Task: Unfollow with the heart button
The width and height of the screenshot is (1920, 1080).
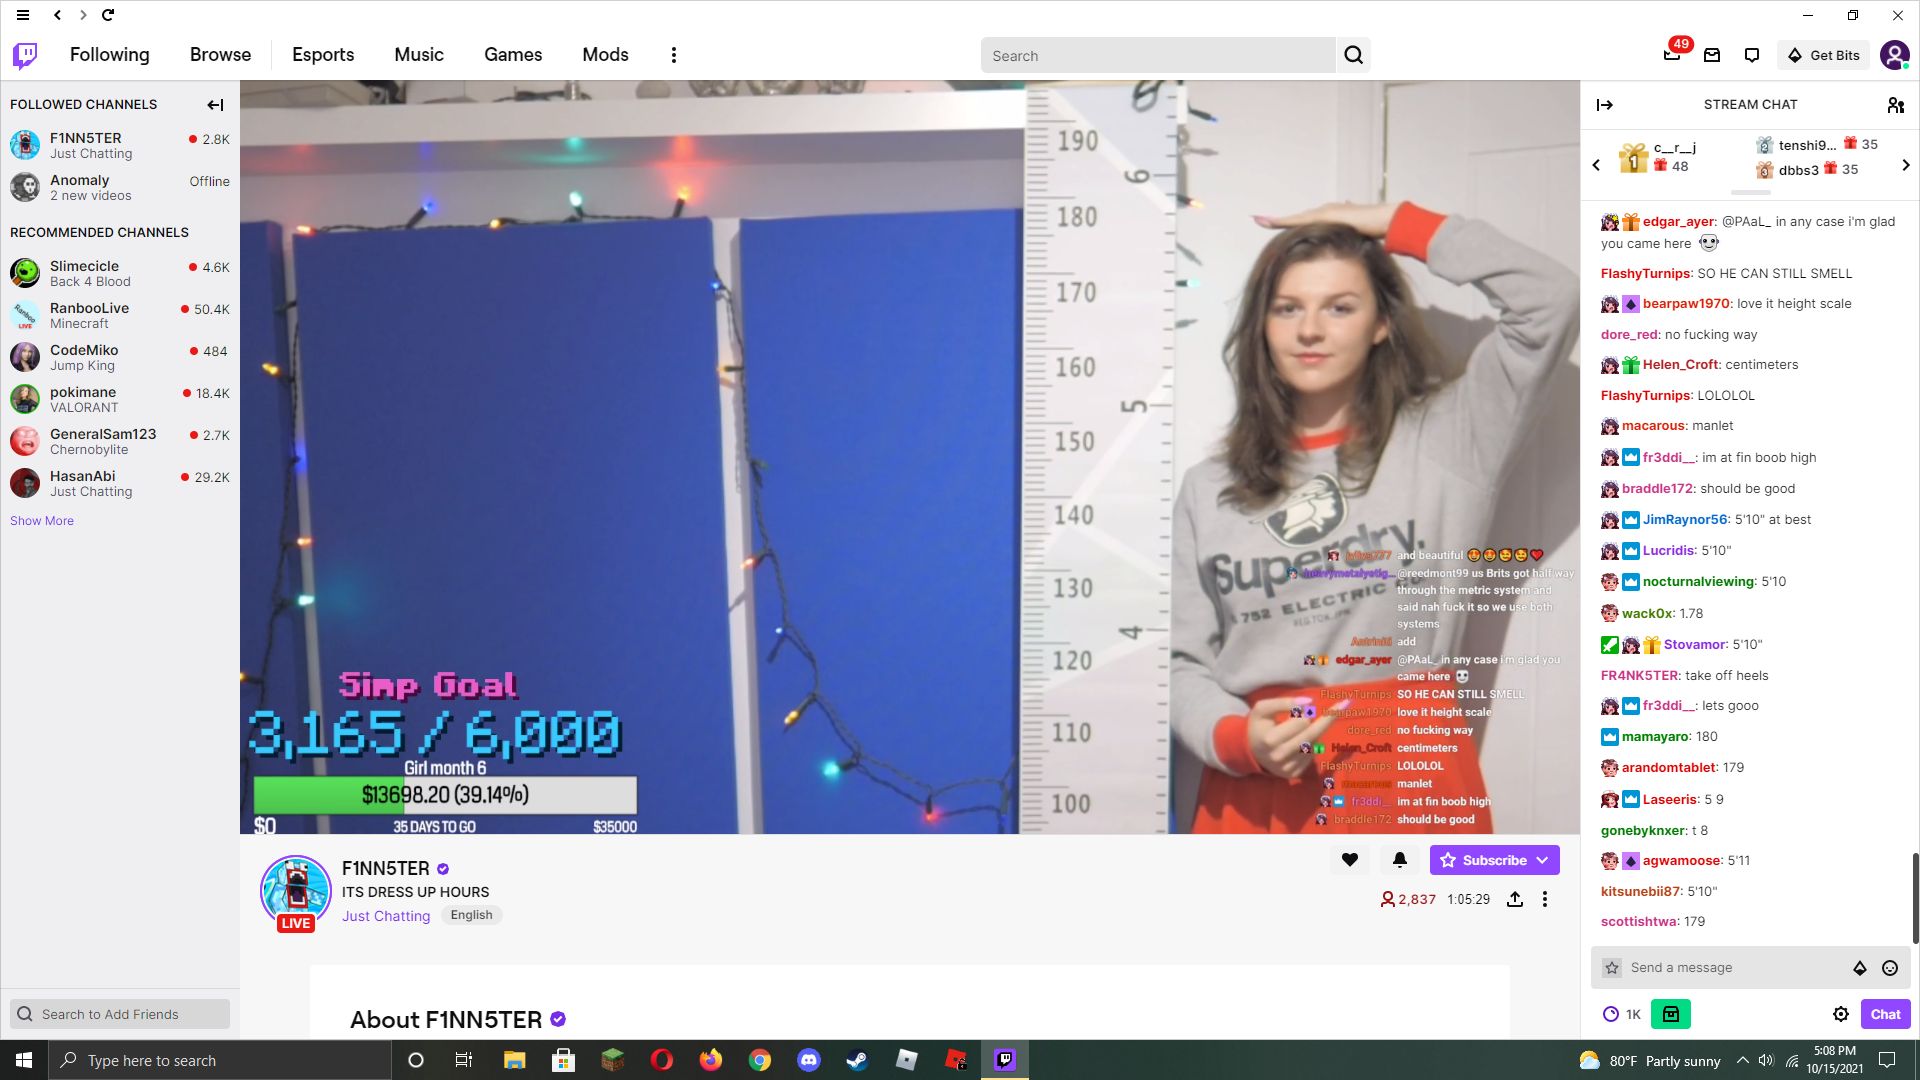Action: (1350, 860)
